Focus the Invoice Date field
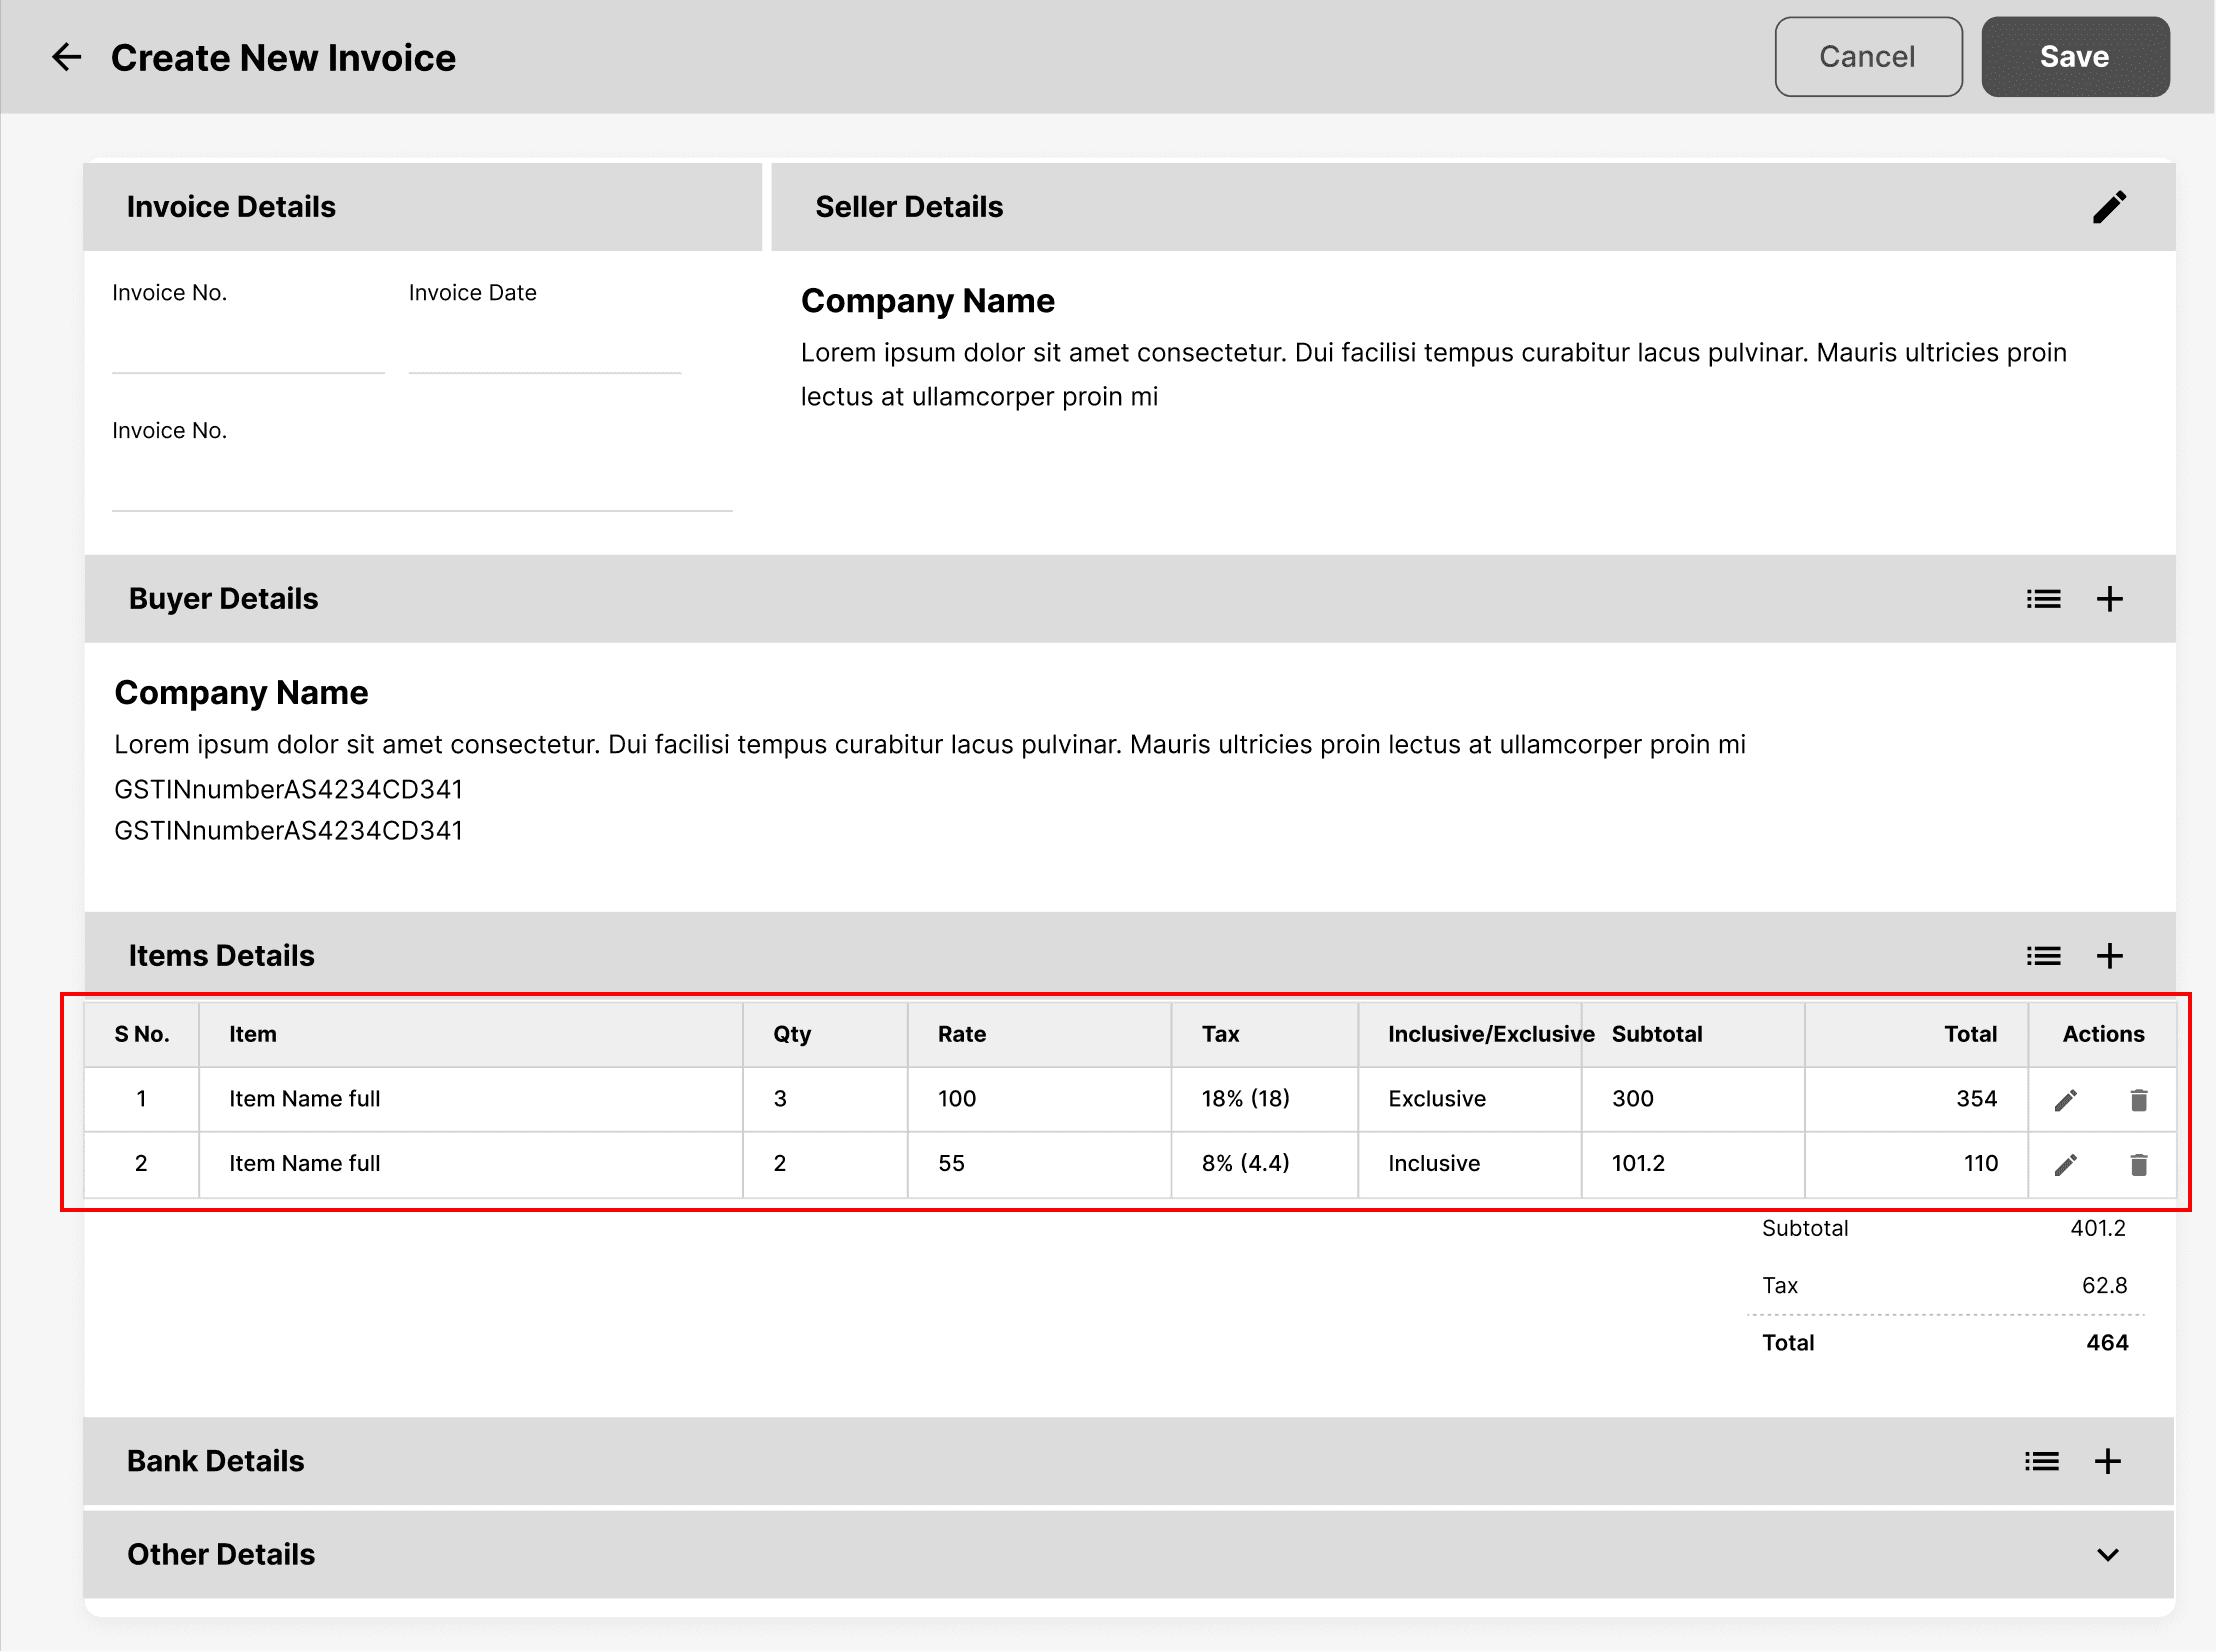The width and height of the screenshot is (2216, 1652). coord(544,349)
